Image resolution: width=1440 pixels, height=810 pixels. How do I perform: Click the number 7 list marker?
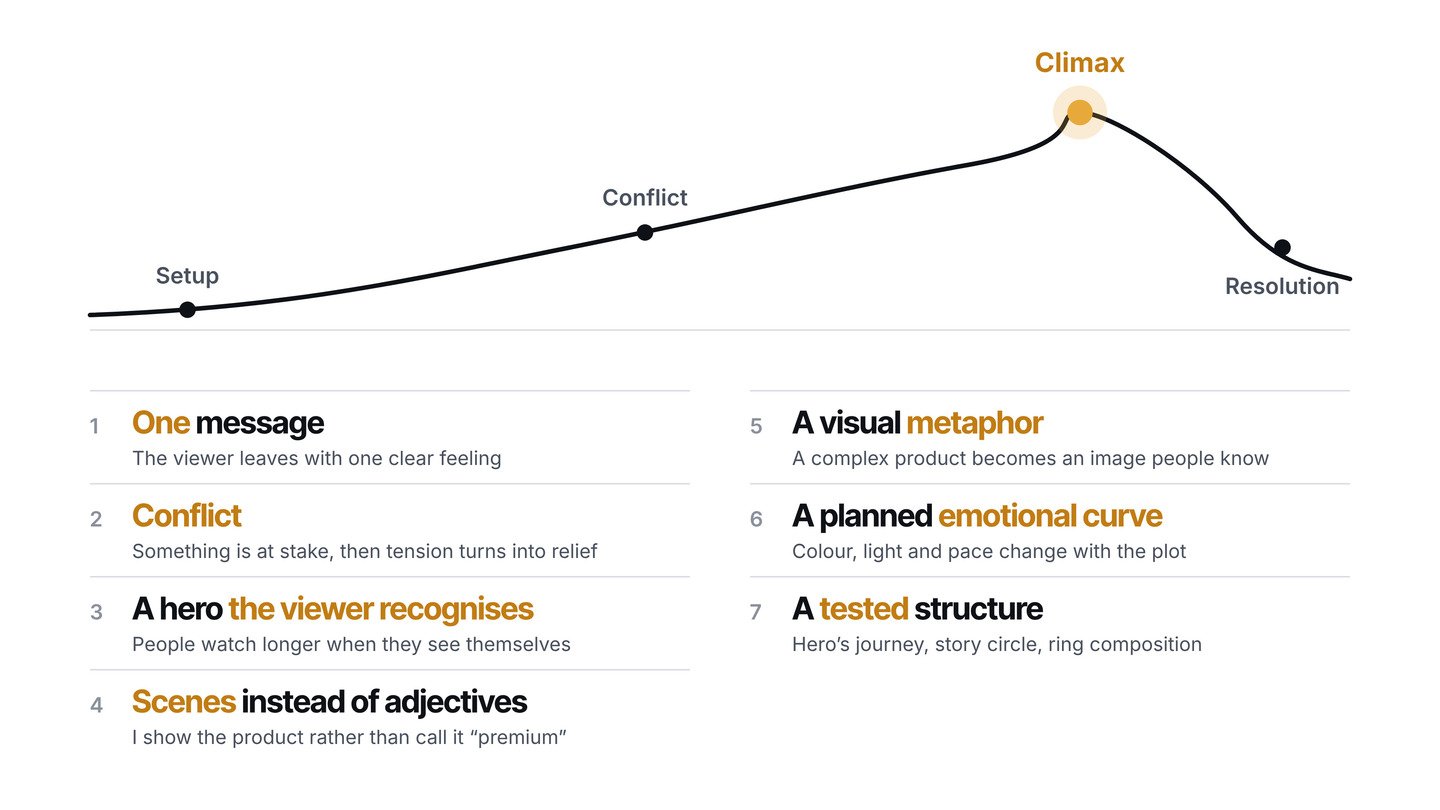[756, 612]
